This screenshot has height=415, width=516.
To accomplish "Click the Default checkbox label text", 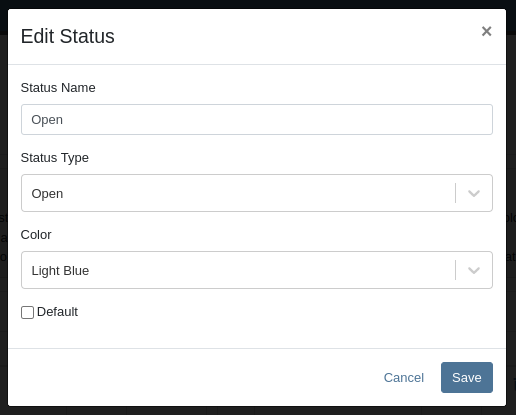I will pos(57,312).
